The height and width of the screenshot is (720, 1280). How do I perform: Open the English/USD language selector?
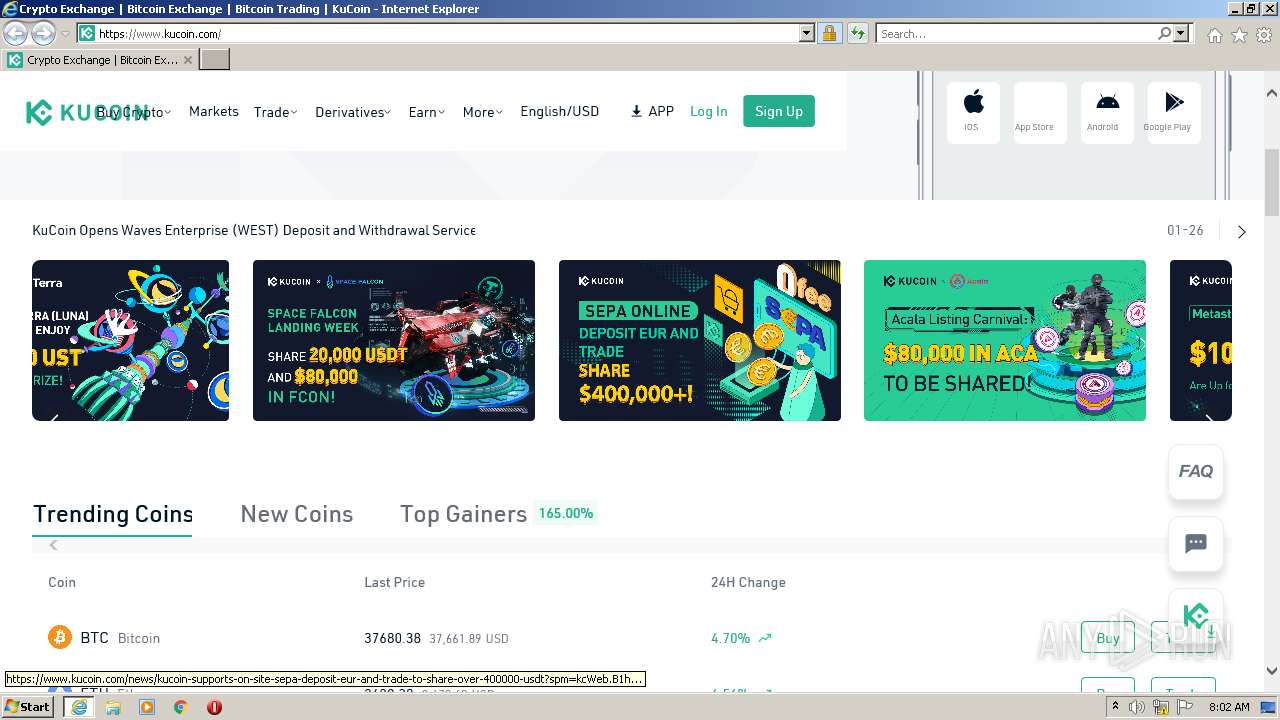point(559,111)
